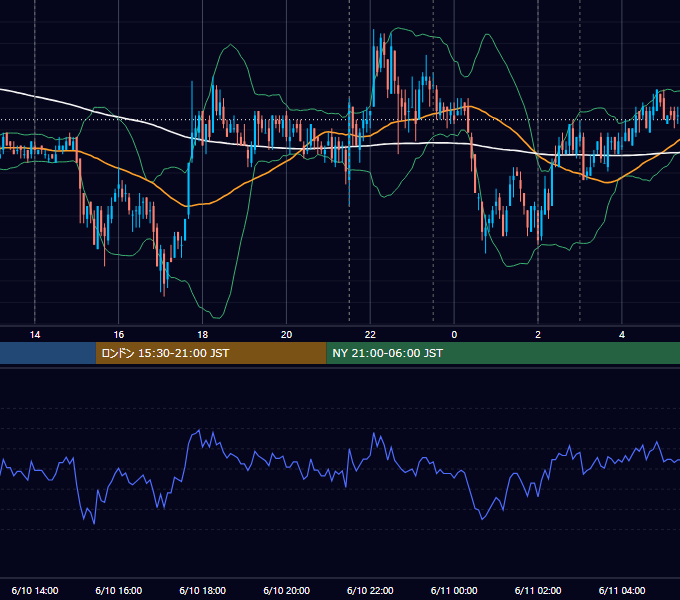
Task: Click the blue session bar before London
Action: click(x=48, y=353)
